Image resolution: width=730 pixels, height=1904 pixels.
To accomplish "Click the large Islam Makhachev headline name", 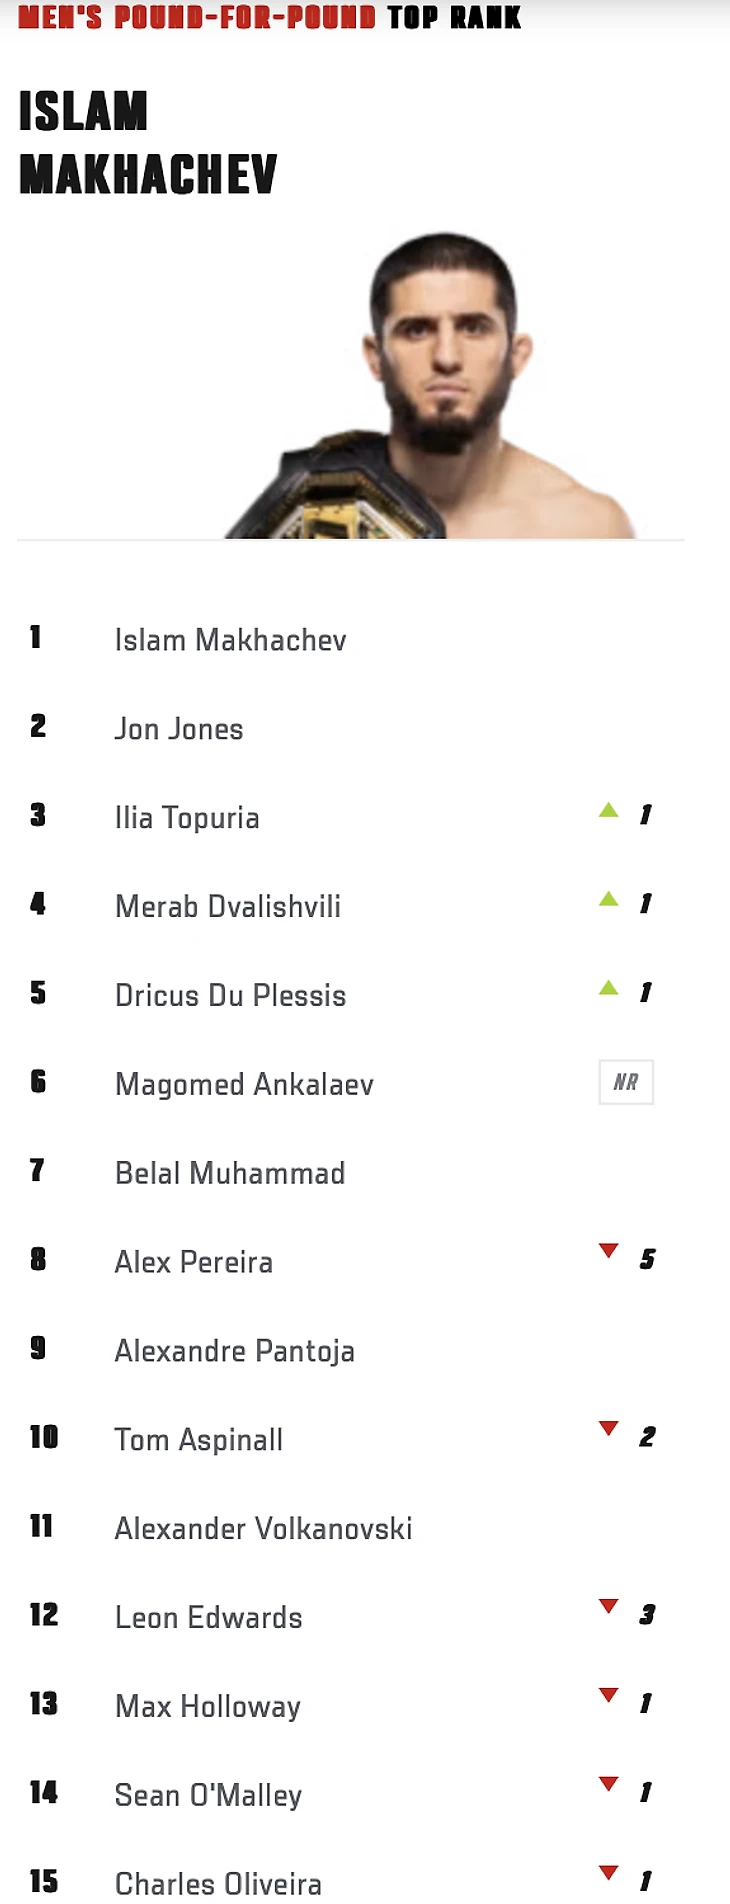I will [147, 143].
